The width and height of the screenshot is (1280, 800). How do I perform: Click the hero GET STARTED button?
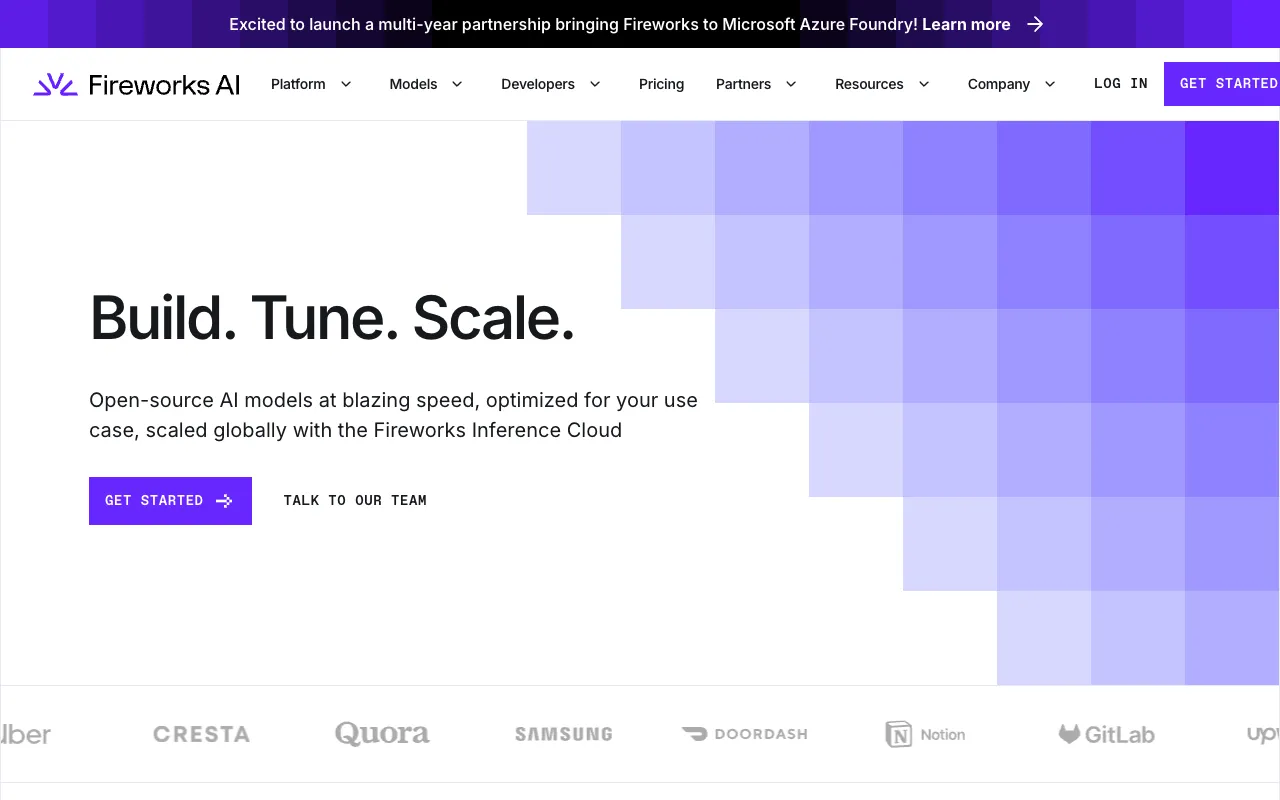(x=170, y=501)
